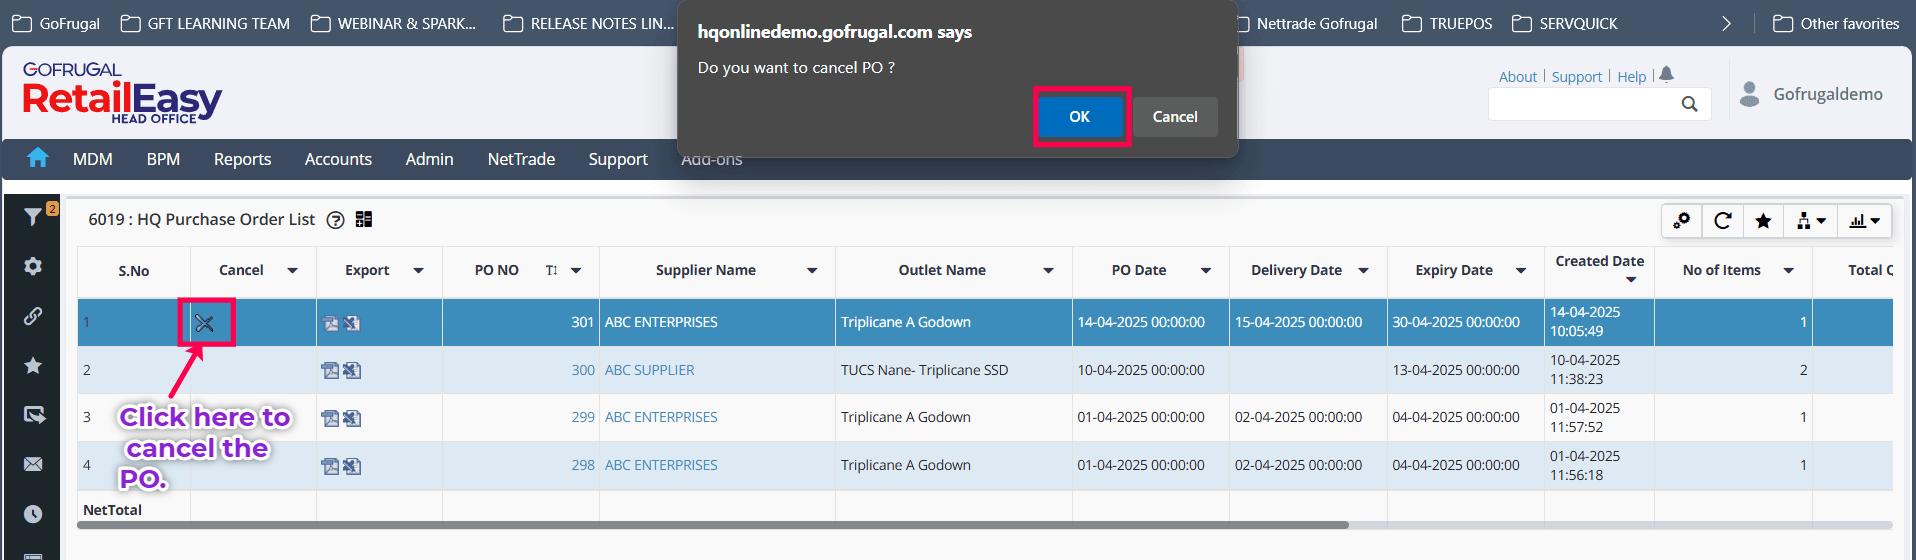Expand the hierarchy grouping dropdown
The width and height of the screenshot is (1916, 560).
click(1810, 221)
